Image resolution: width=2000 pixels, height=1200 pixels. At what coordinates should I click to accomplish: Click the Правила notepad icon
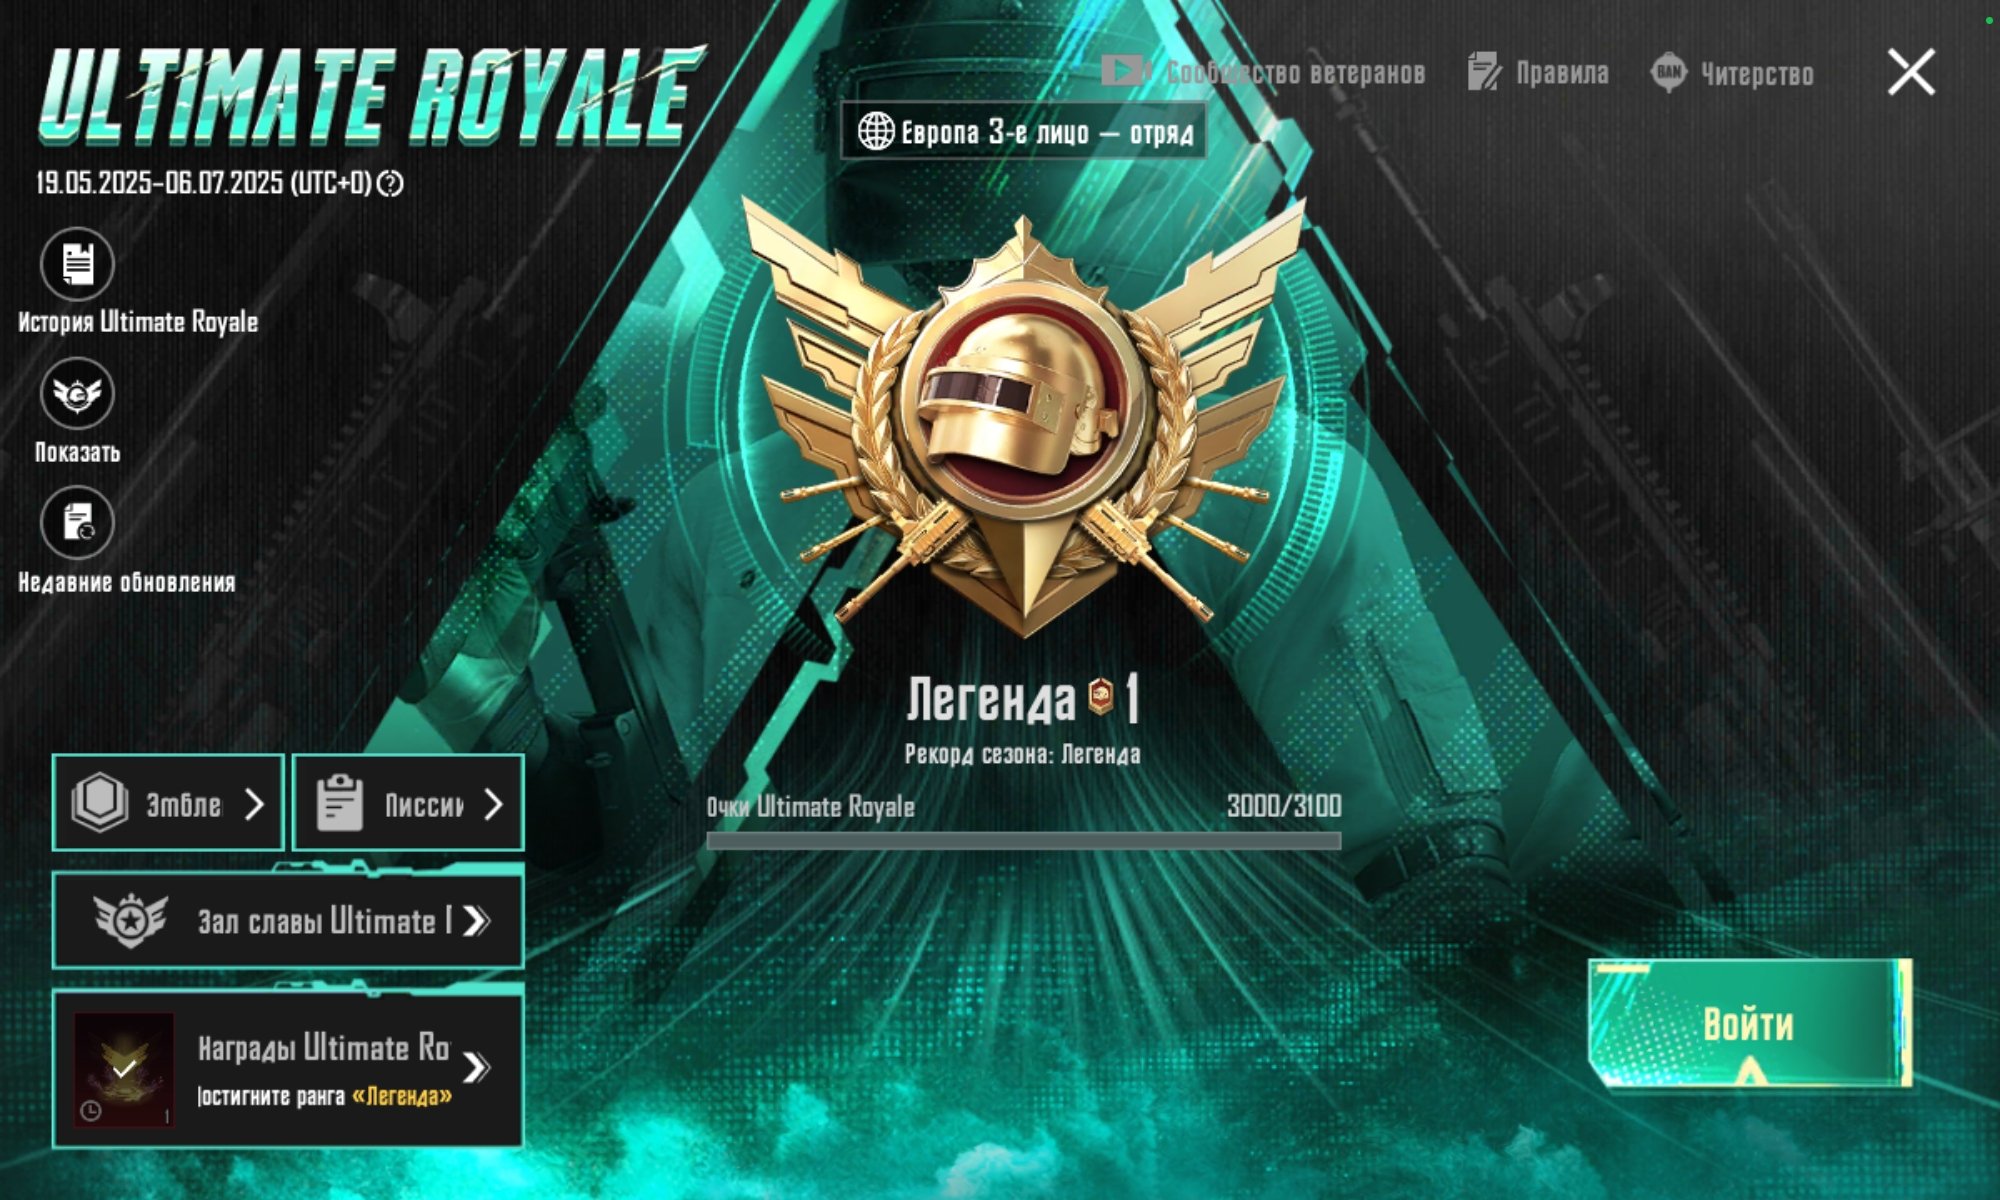(1484, 72)
